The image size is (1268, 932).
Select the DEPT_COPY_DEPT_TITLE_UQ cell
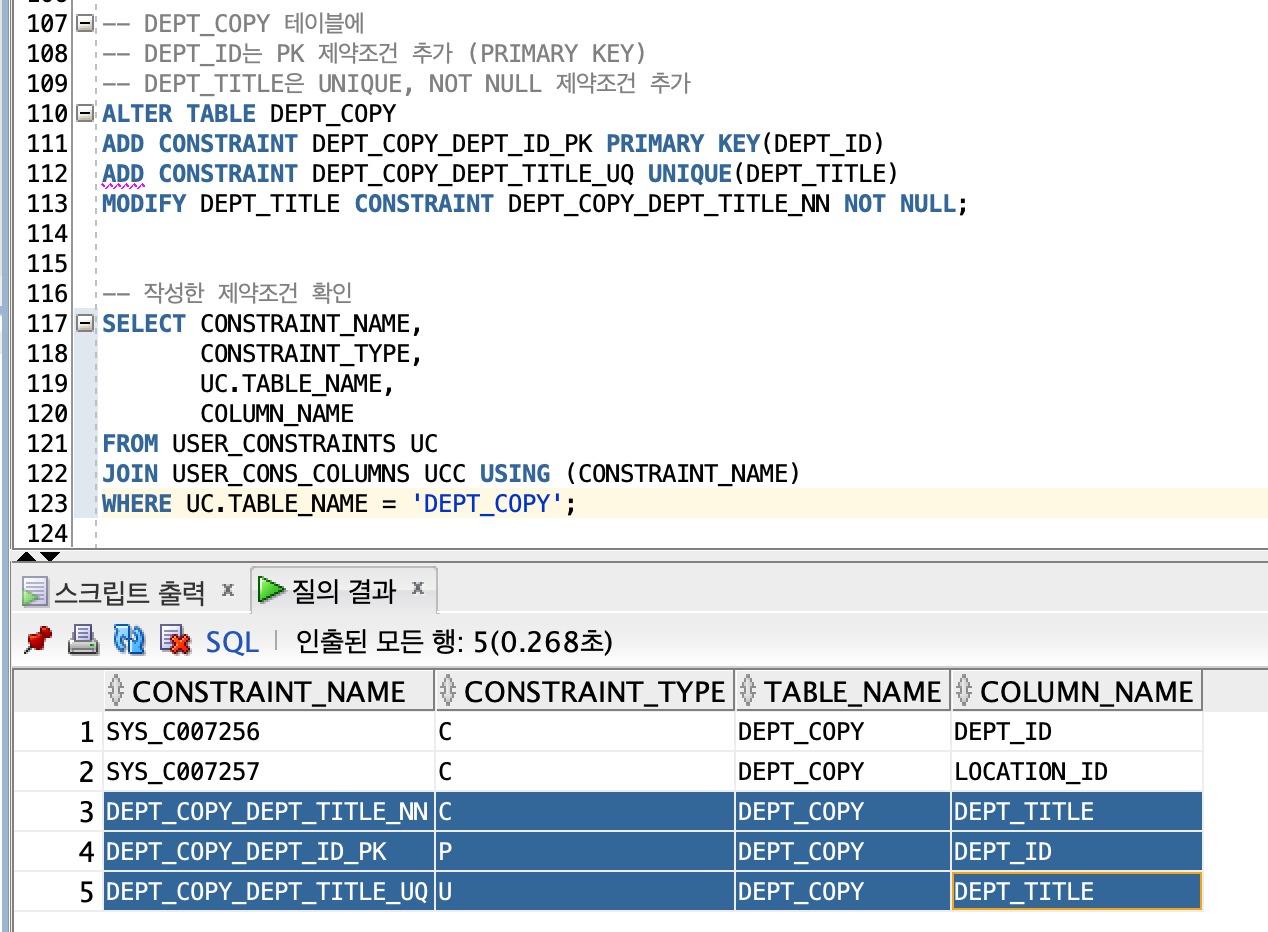[269, 892]
